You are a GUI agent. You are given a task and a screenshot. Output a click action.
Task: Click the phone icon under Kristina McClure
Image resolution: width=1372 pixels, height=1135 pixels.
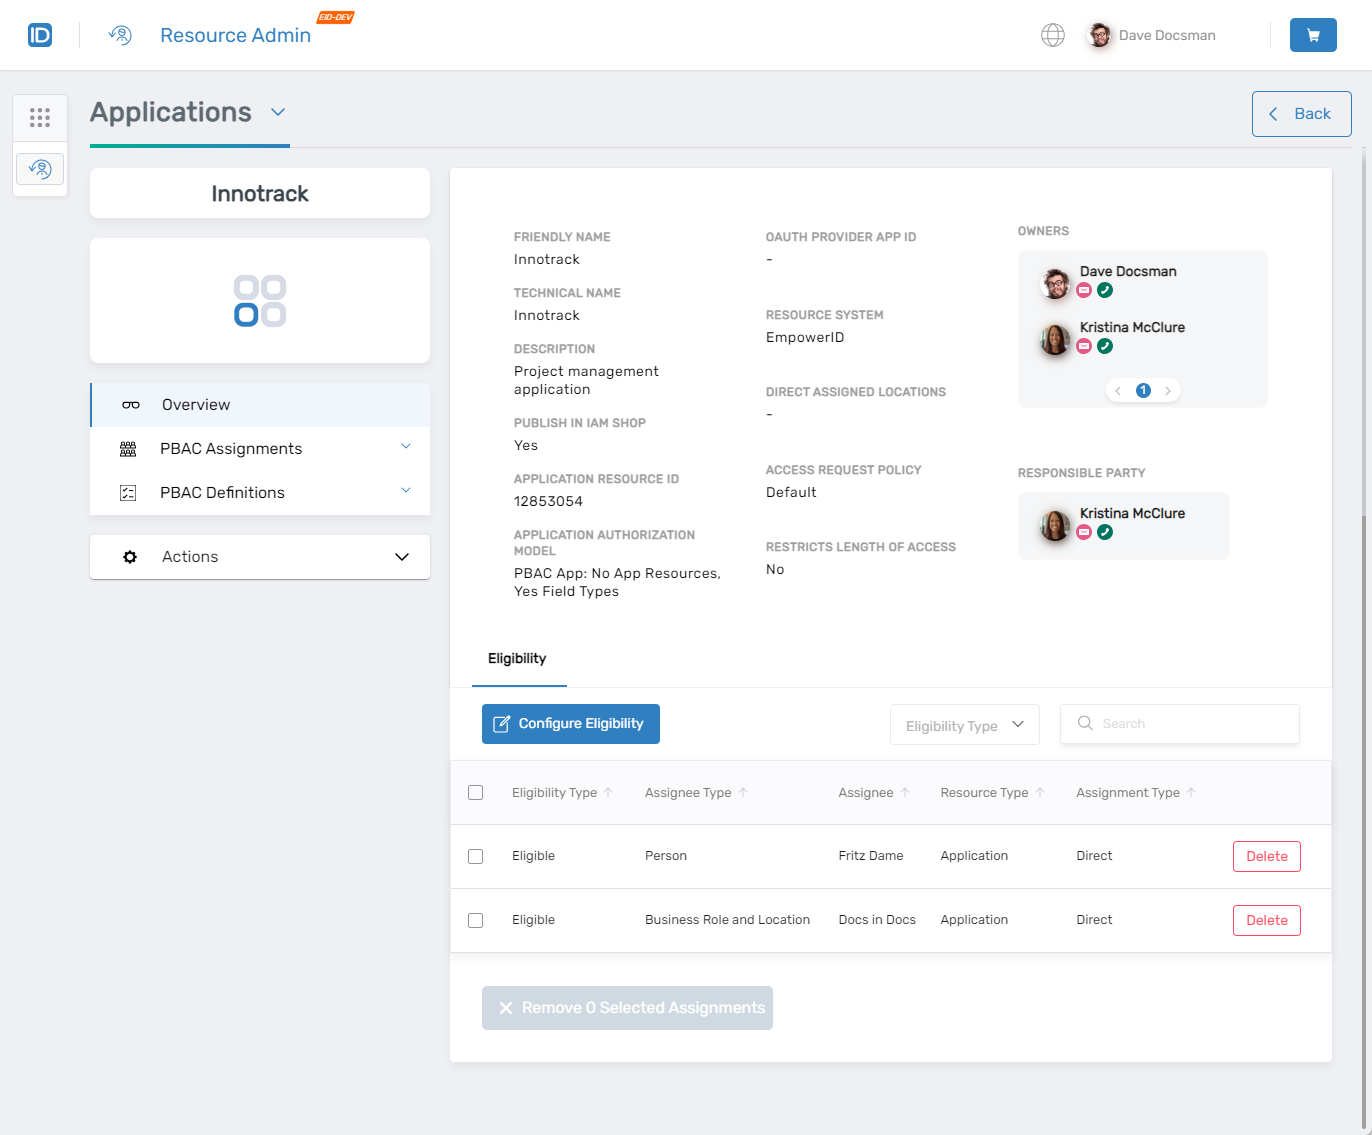(1105, 345)
